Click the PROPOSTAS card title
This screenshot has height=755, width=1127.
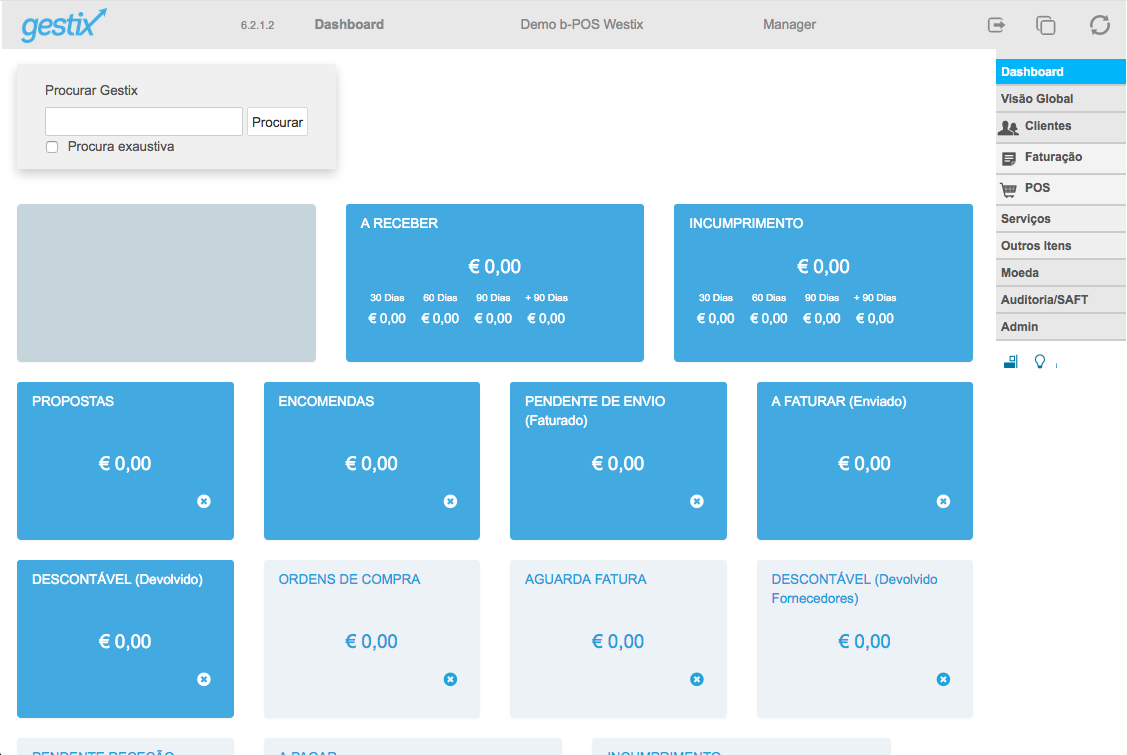coord(73,401)
